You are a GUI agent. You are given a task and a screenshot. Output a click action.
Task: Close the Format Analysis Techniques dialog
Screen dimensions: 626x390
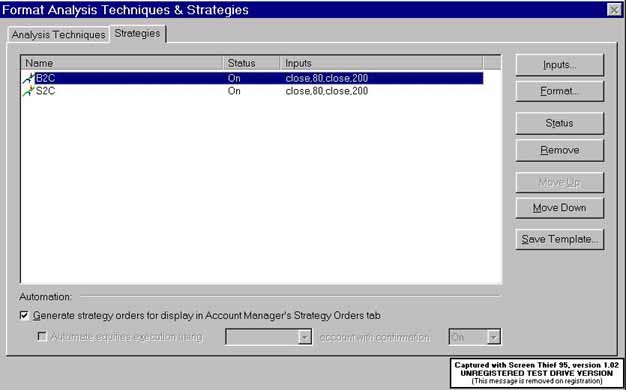(614, 10)
